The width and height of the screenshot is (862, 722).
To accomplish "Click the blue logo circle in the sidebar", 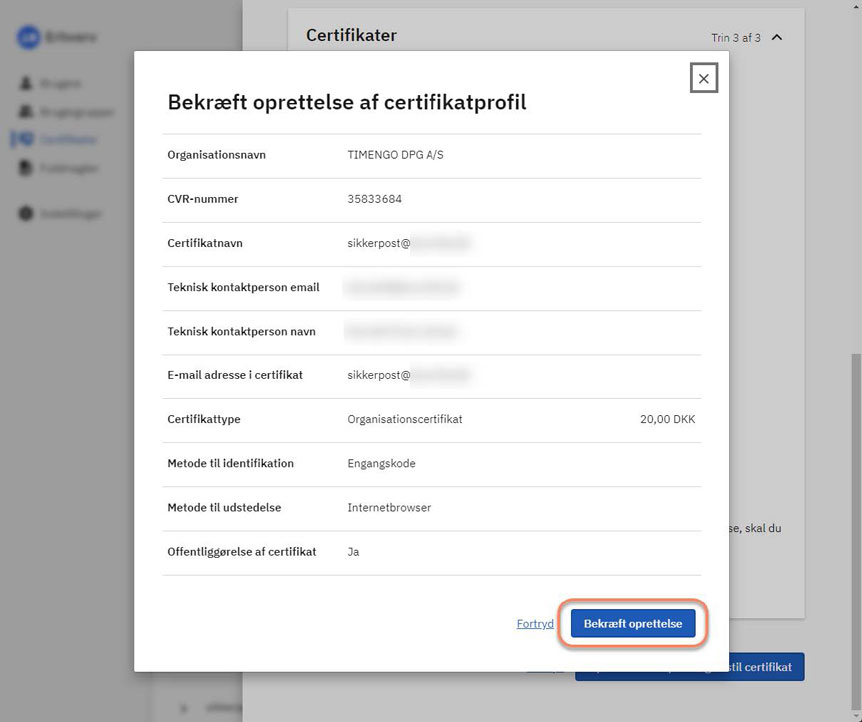I will [x=29, y=37].
